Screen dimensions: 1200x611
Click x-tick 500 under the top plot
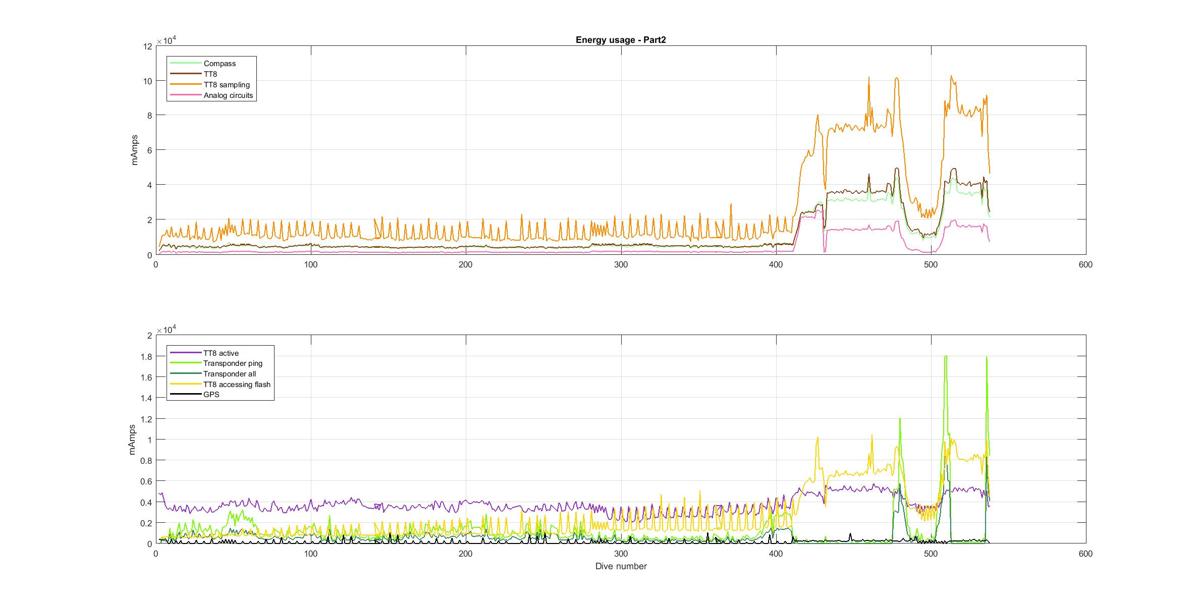pos(931,264)
